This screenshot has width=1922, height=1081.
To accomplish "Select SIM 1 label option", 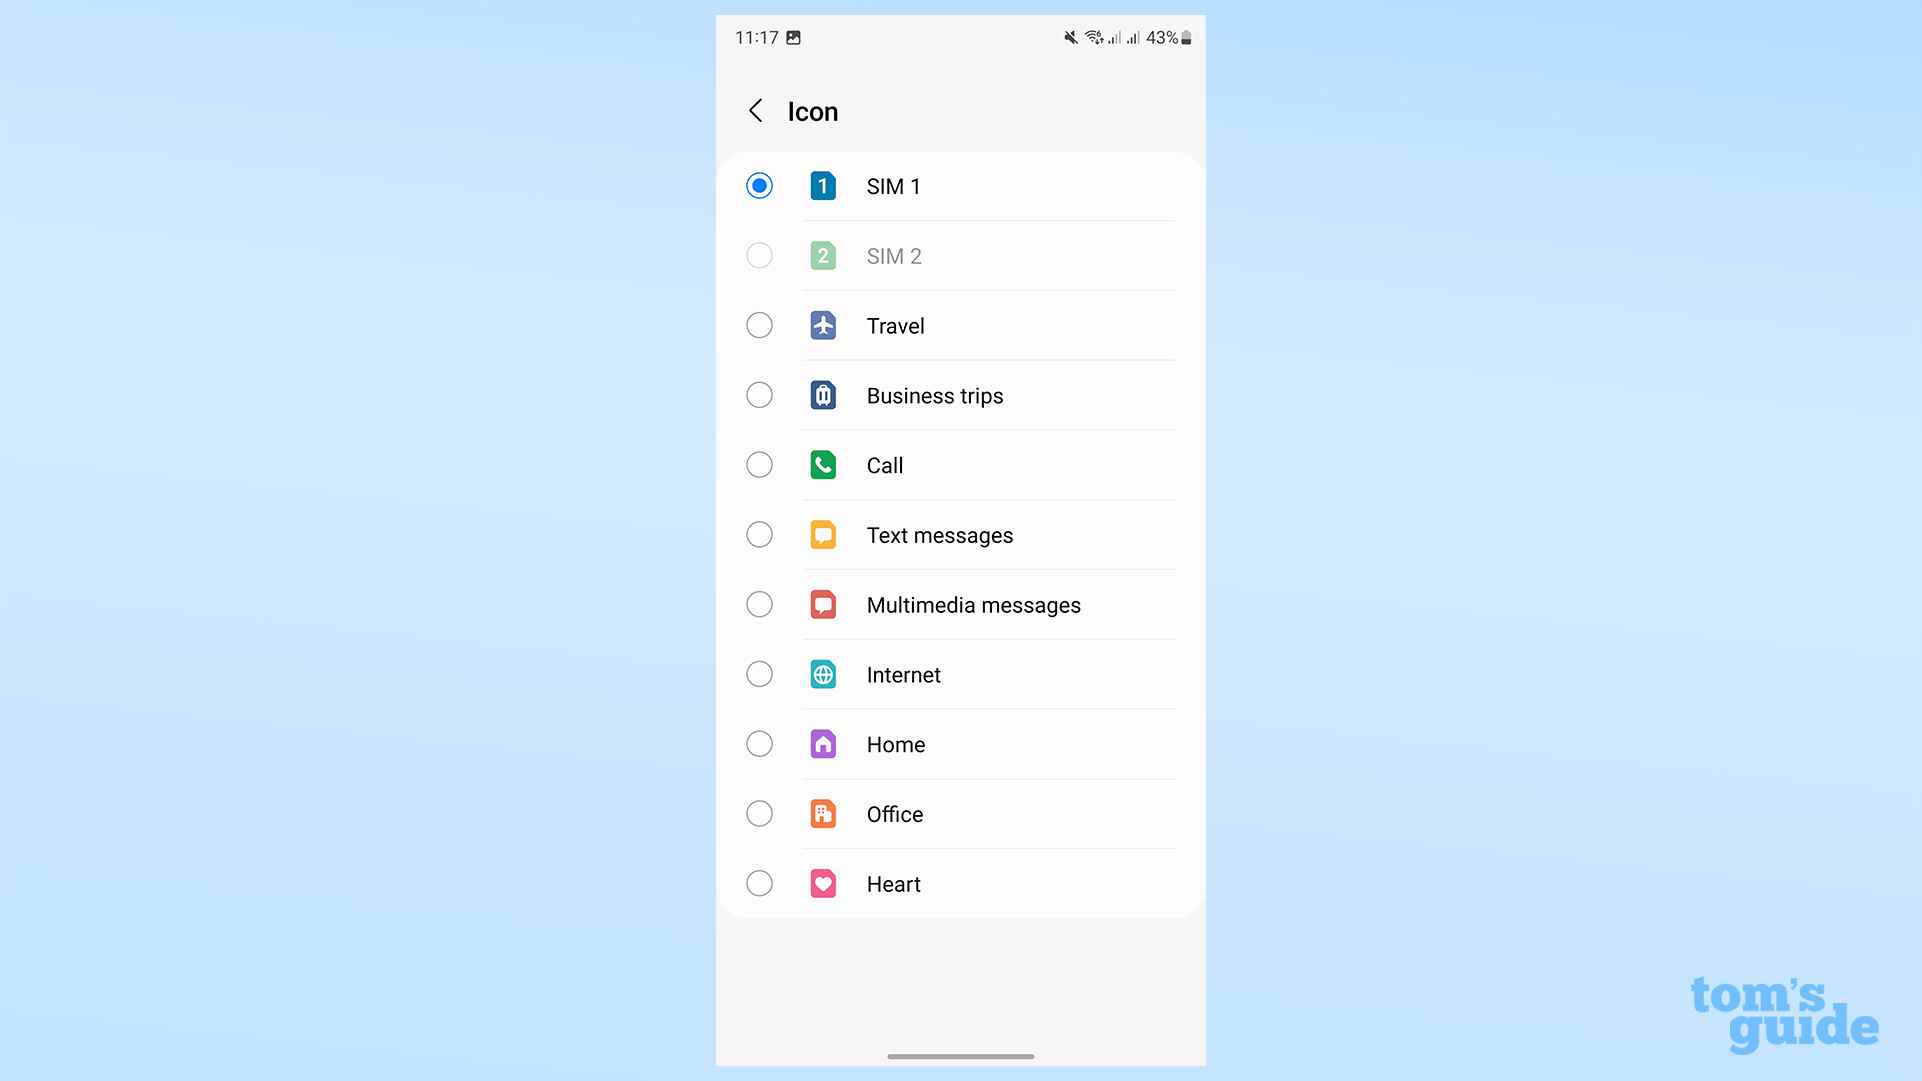I will [x=894, y=186].
